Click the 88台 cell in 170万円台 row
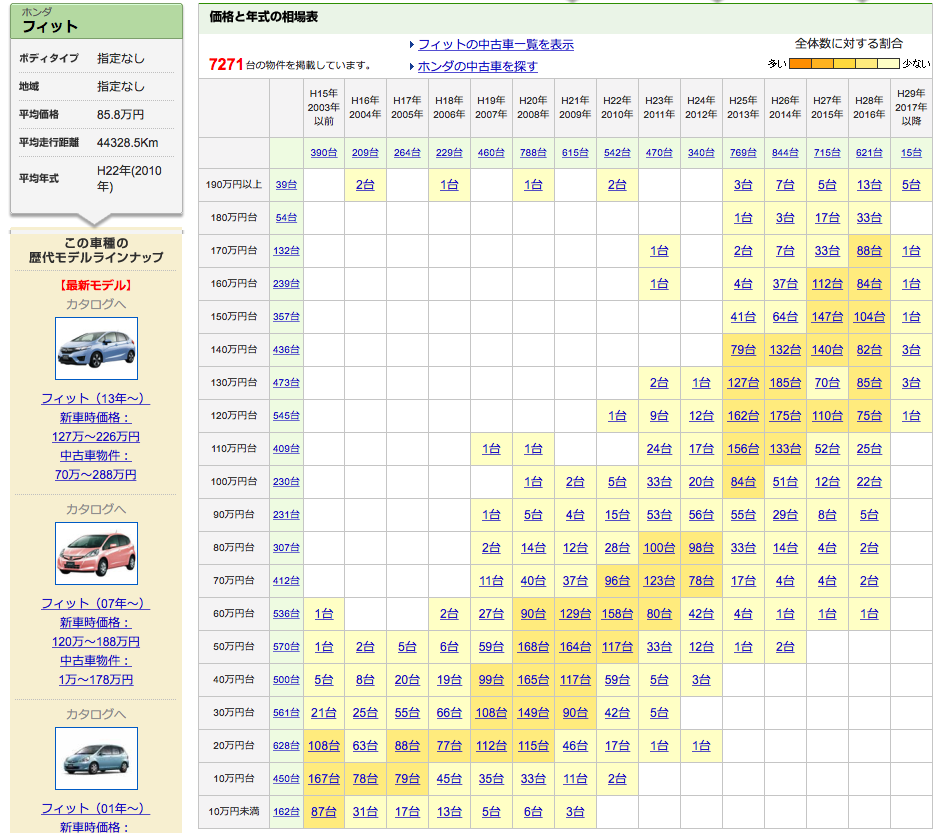This screenshot has width=941, height=833. [x=869, y=250]
